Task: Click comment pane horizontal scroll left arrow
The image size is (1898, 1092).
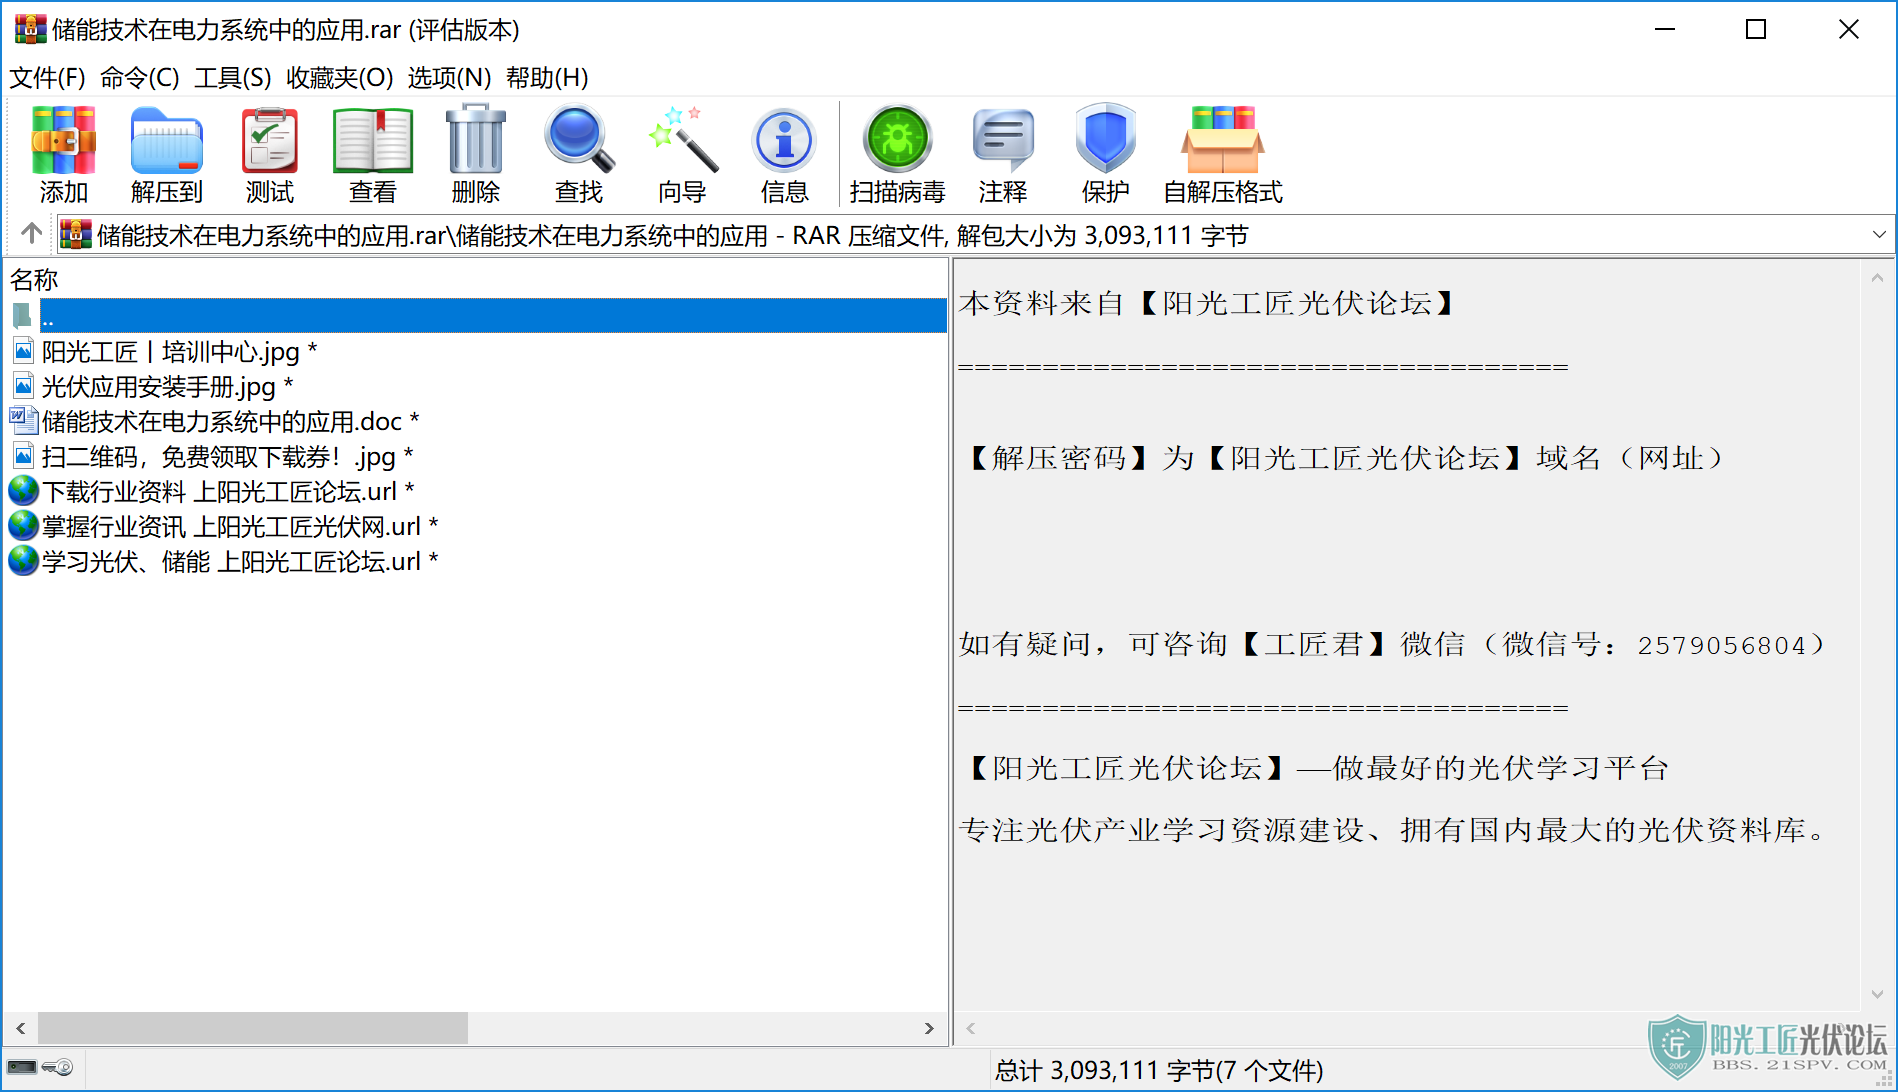Action: coord(971,1028)
